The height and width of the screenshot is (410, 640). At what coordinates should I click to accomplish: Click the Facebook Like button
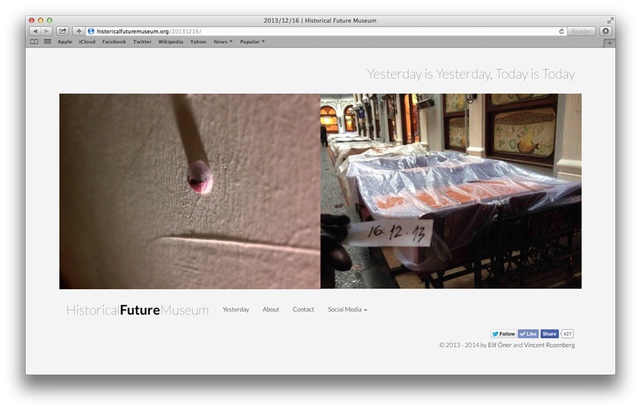pos(529,333)
